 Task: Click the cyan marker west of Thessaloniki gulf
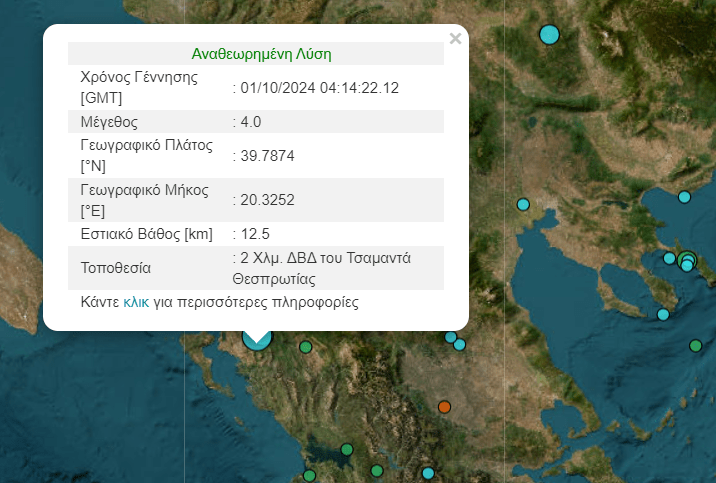[523, 204]
